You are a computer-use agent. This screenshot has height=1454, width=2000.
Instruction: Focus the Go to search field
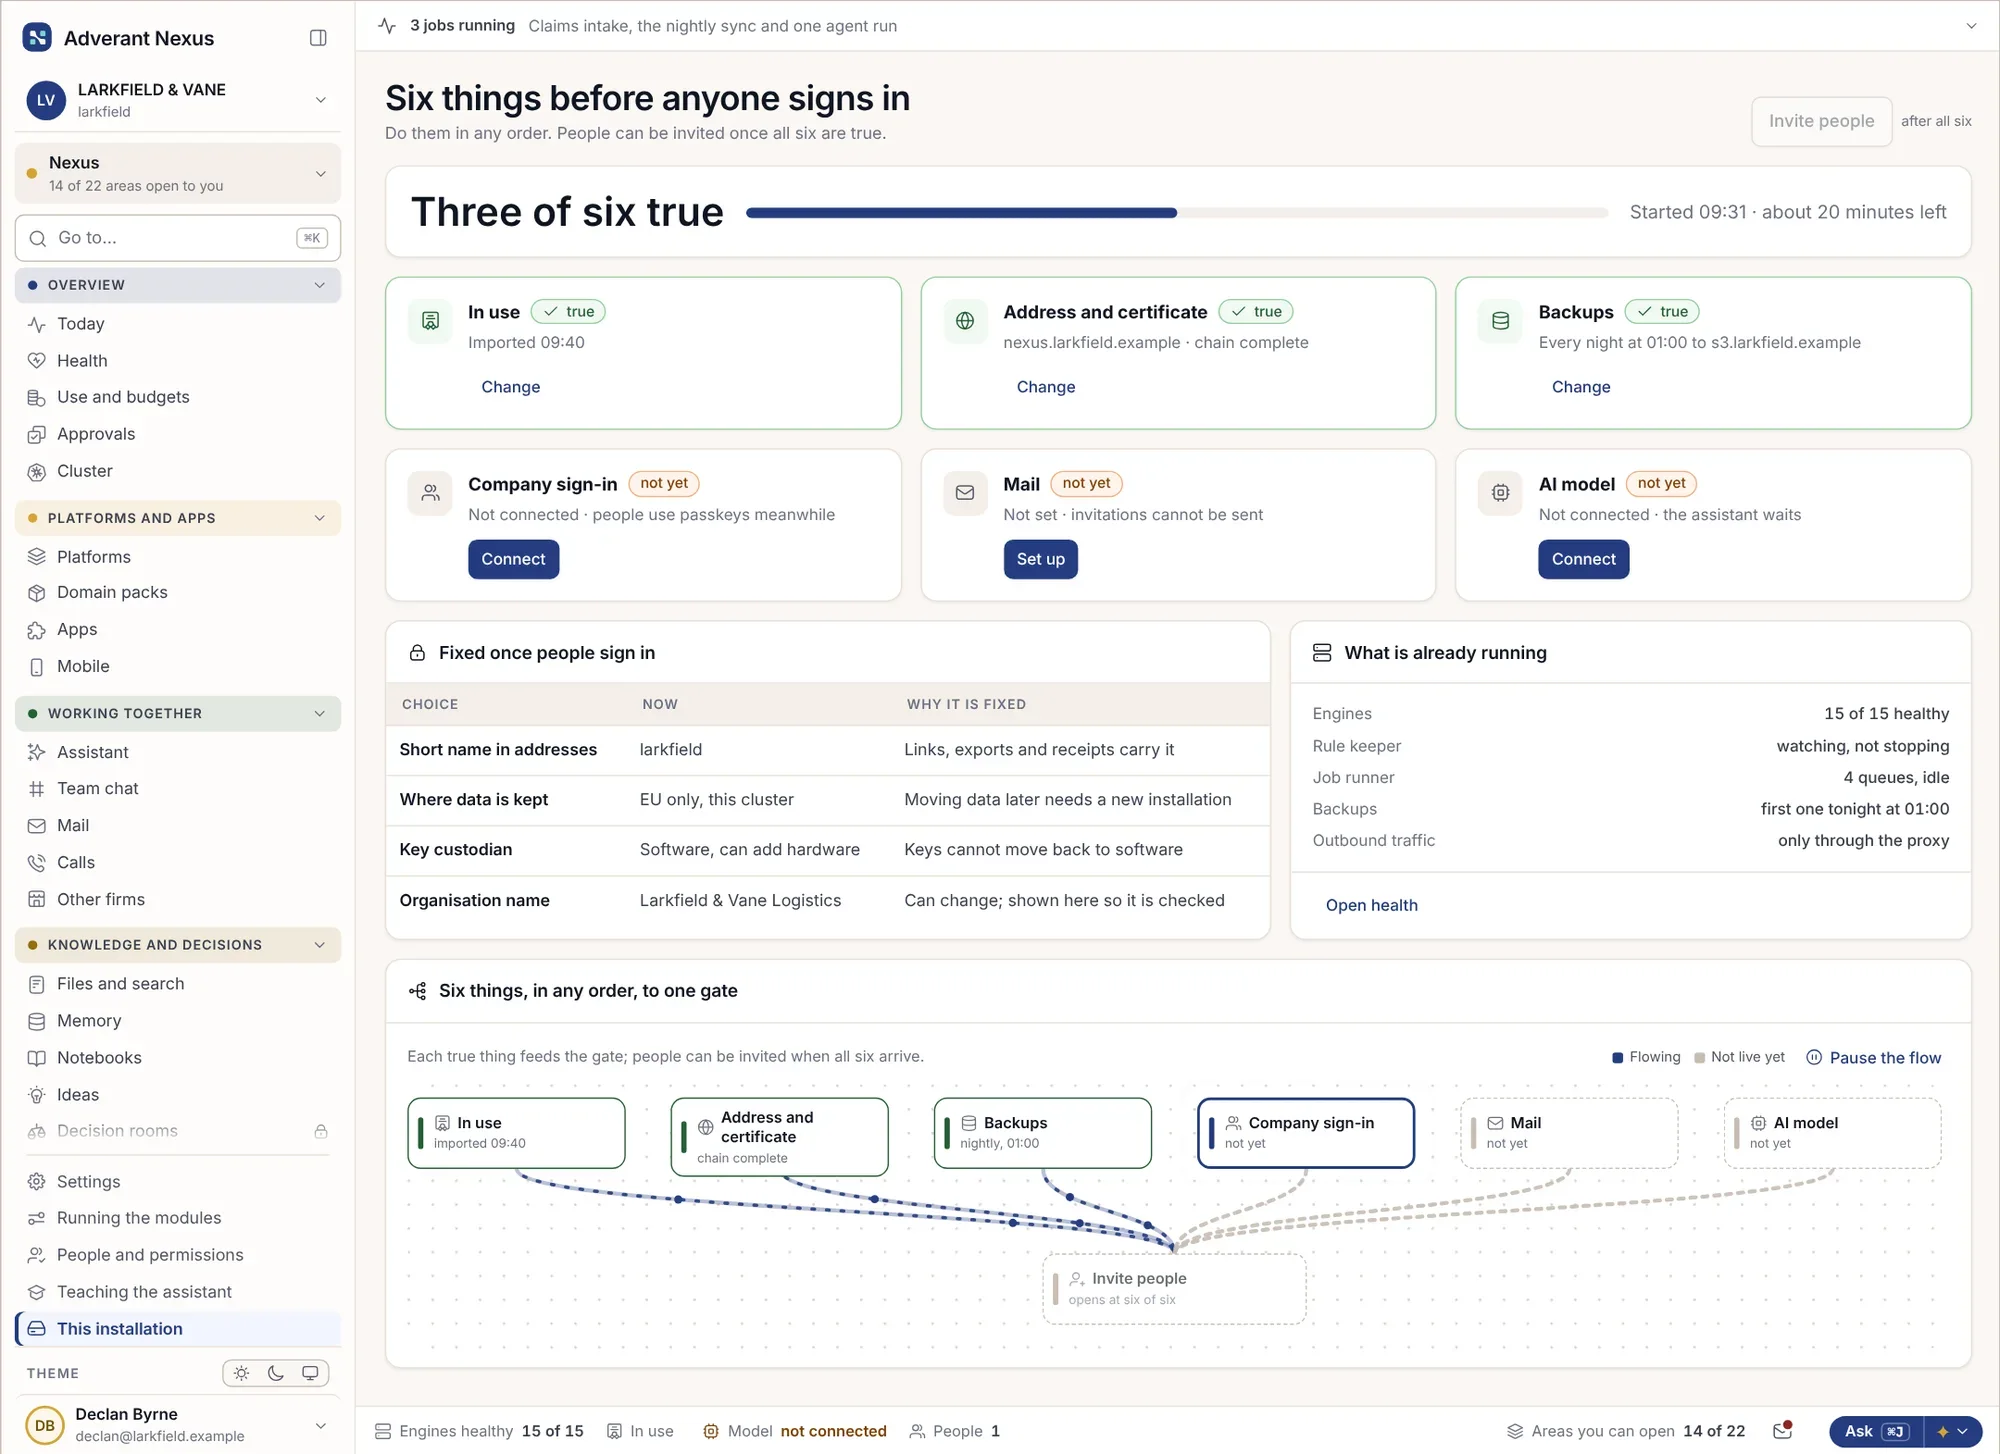(178, 238)
